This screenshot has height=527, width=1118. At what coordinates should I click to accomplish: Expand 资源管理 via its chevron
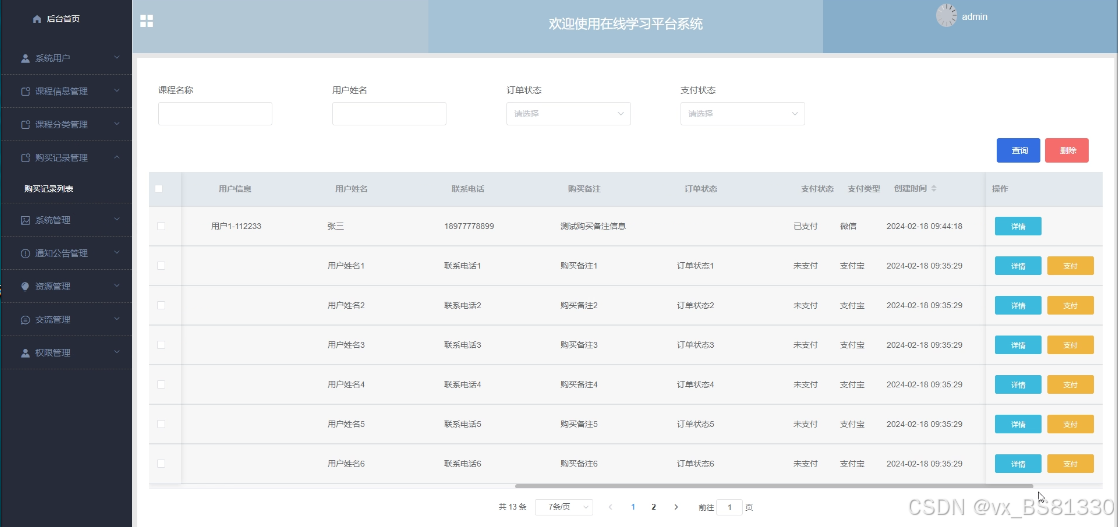pyautogui.click(x=117, y=286)
